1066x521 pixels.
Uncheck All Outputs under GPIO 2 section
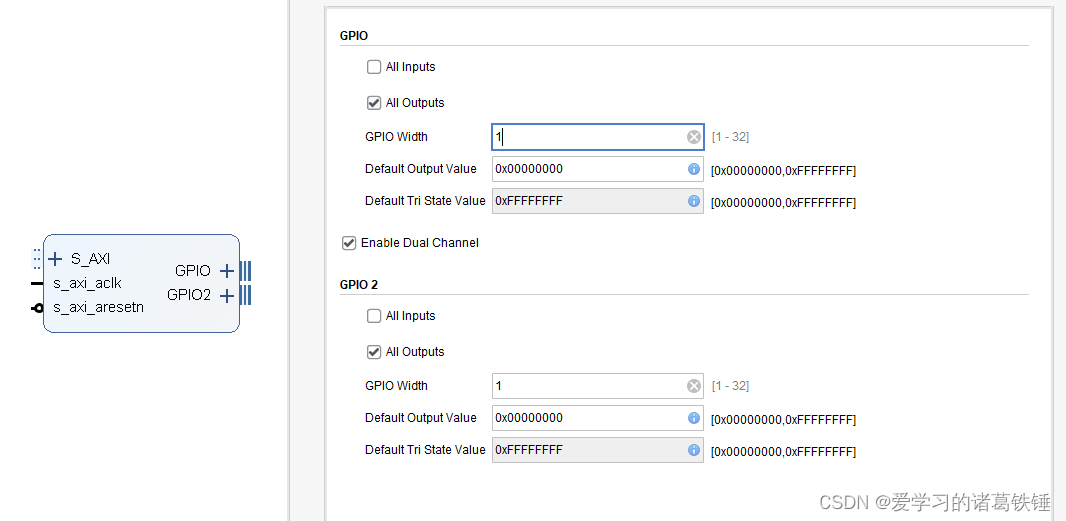[x=374, y=352]
